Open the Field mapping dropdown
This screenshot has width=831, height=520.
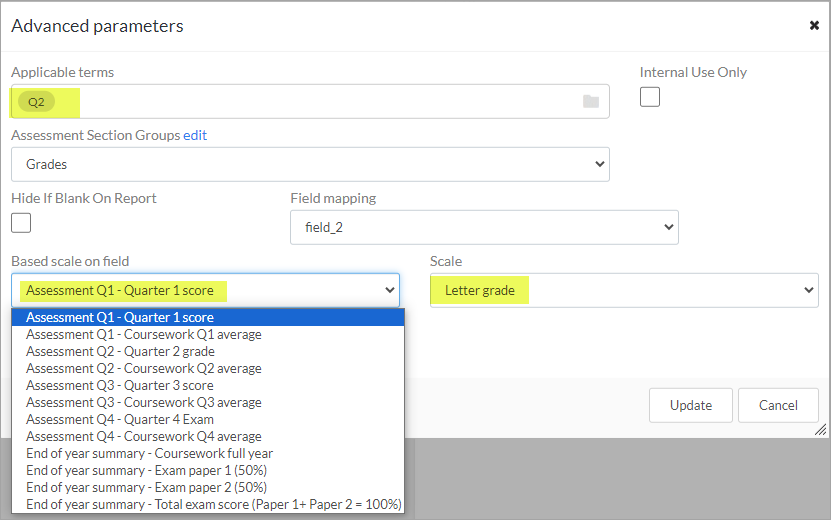point(484,227)
